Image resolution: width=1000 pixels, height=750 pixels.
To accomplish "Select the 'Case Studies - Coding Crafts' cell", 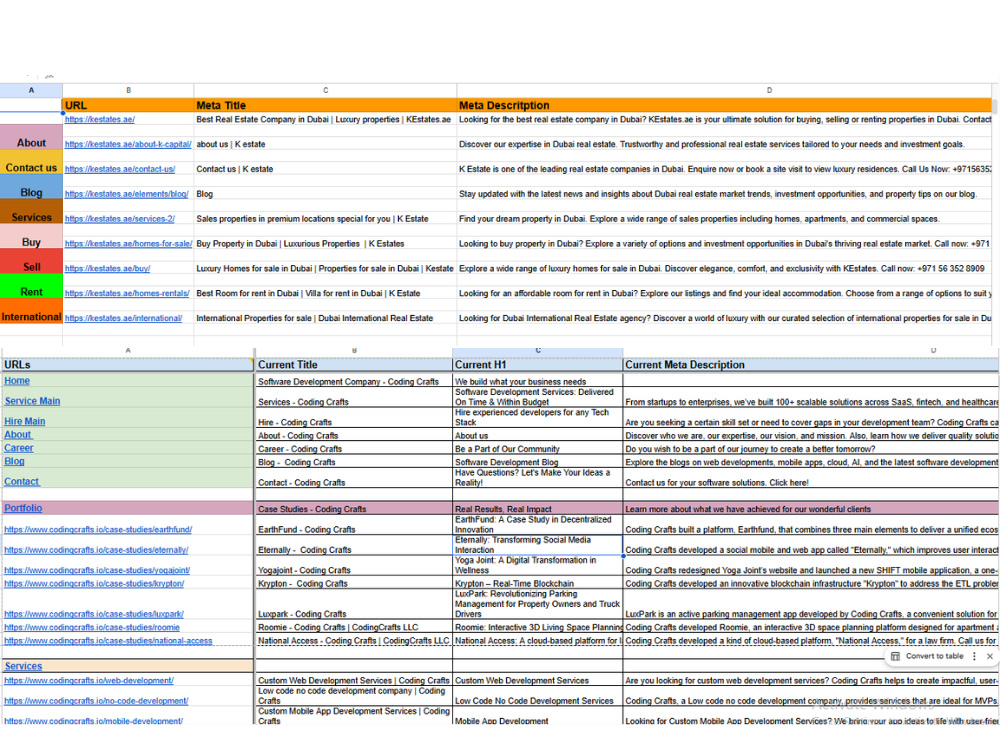I will (x=354, y=509).
